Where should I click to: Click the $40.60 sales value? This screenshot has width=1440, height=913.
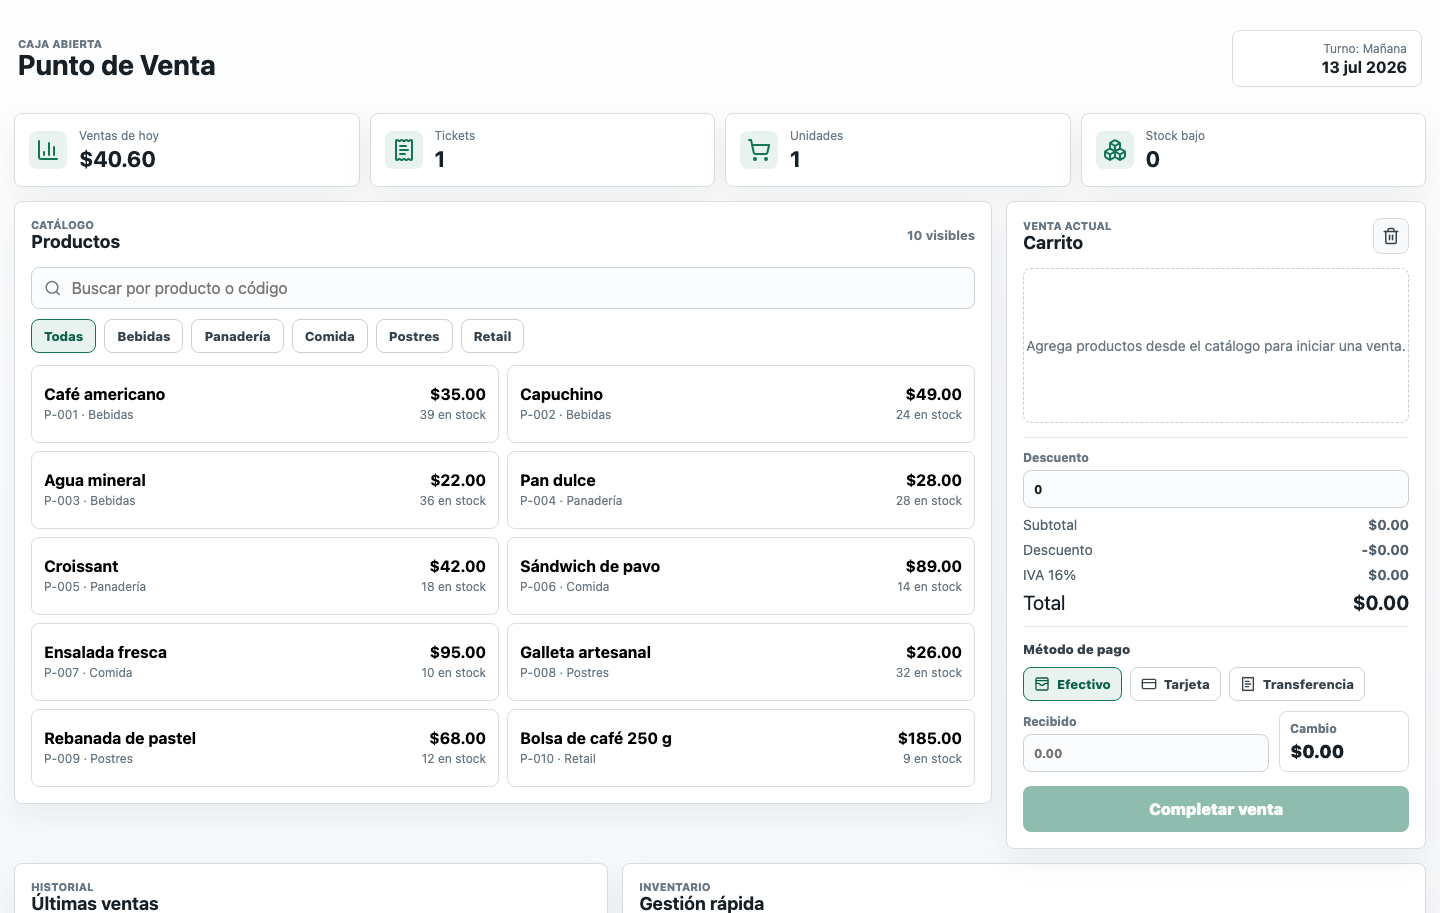pyautogui.click(x=117, y=159)
